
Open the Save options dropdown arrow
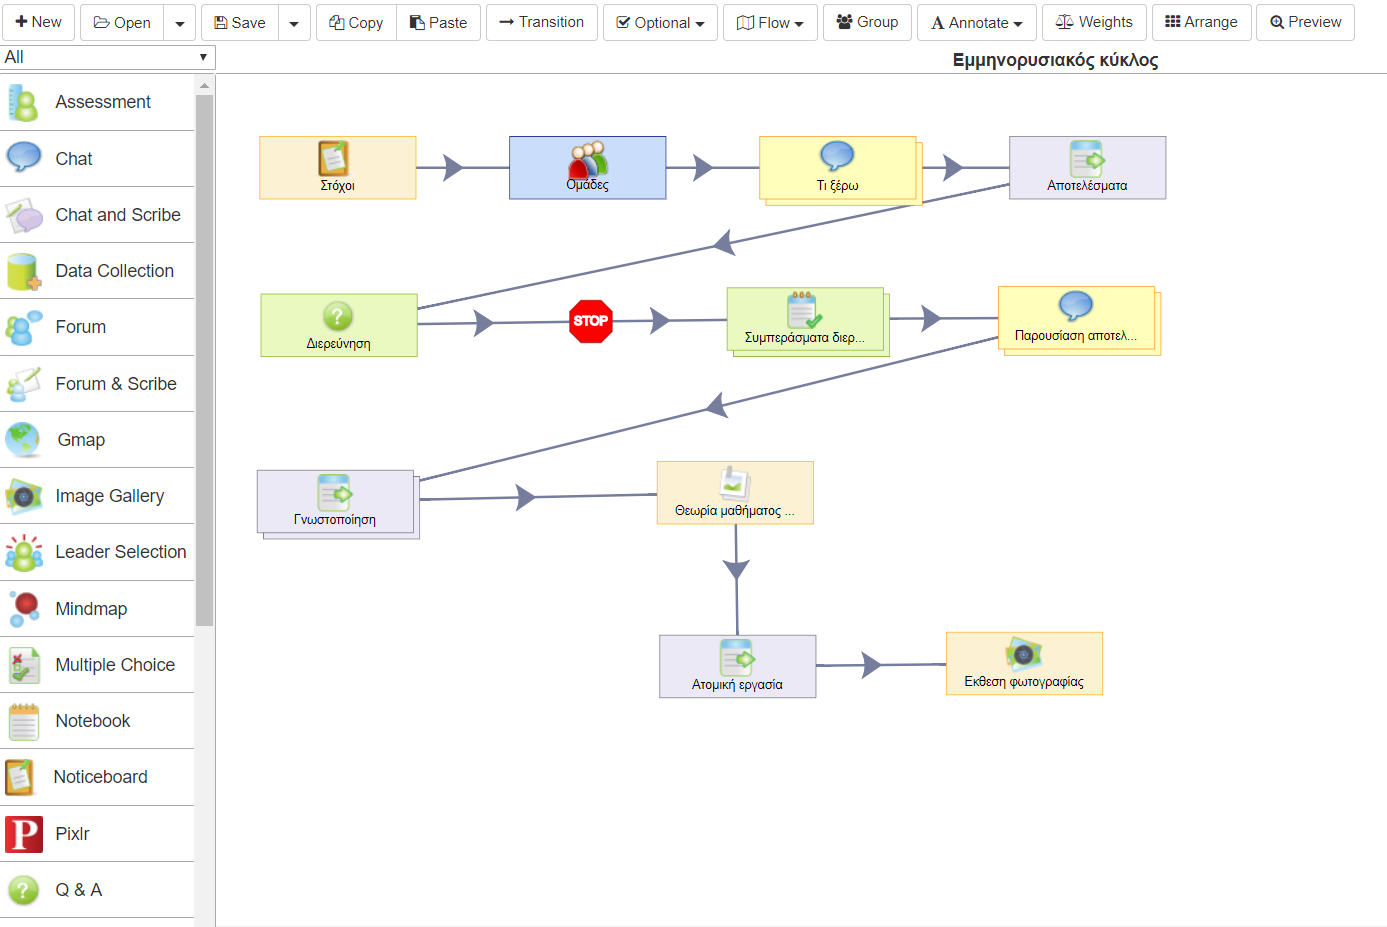(x=294, y=22)
